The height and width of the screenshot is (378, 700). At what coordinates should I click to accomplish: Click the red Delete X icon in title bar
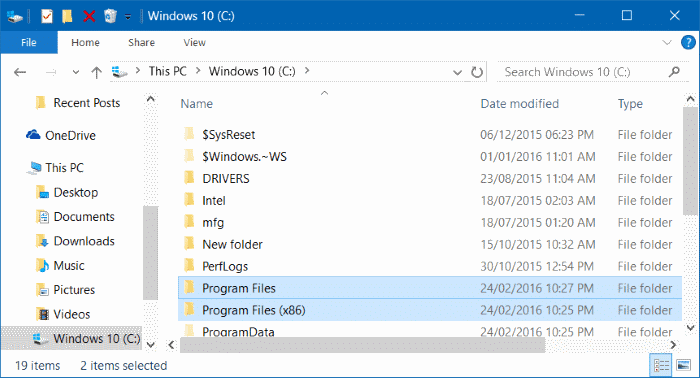[89, 17]
